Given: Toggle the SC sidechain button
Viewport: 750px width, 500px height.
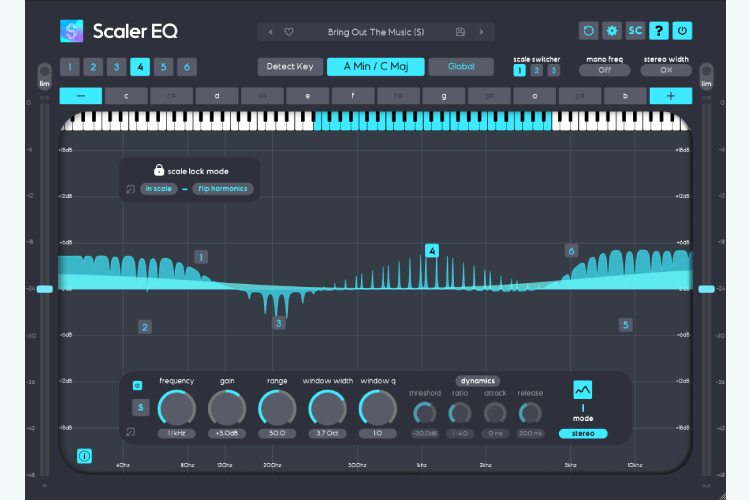Looking at the screenshot, I should click(635, 31).
